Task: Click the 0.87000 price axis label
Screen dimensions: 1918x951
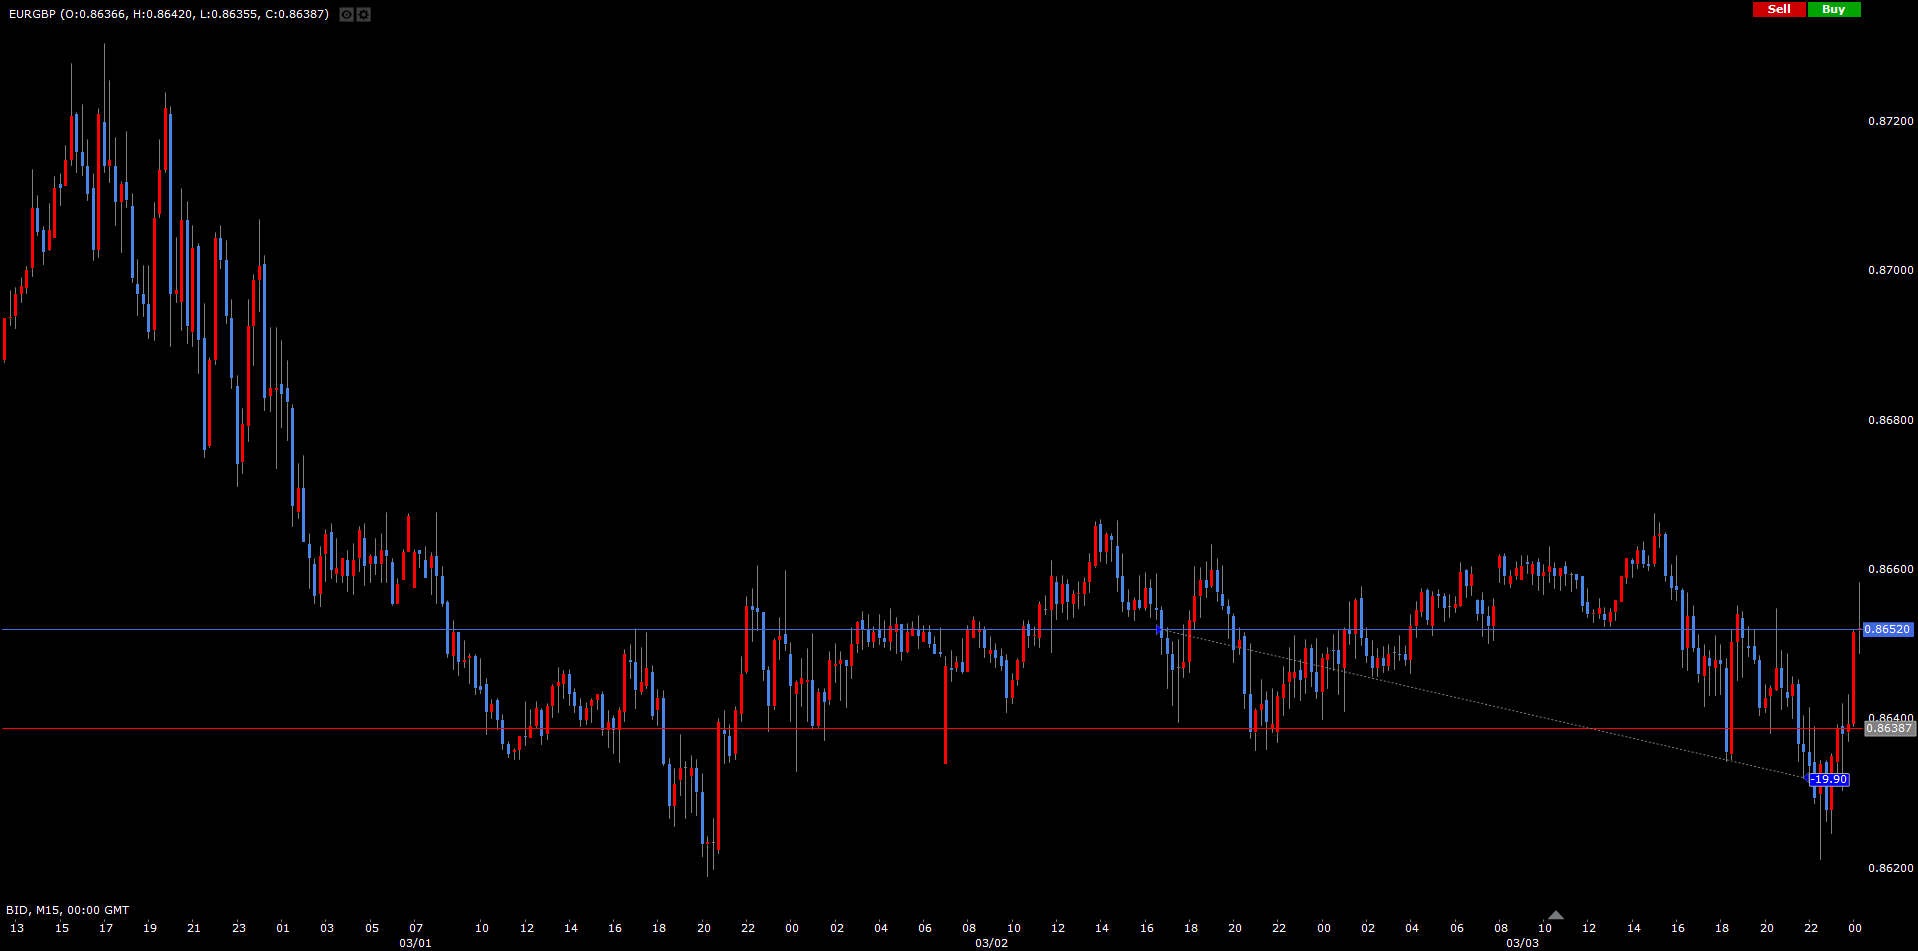Action: pos(1890,270)
